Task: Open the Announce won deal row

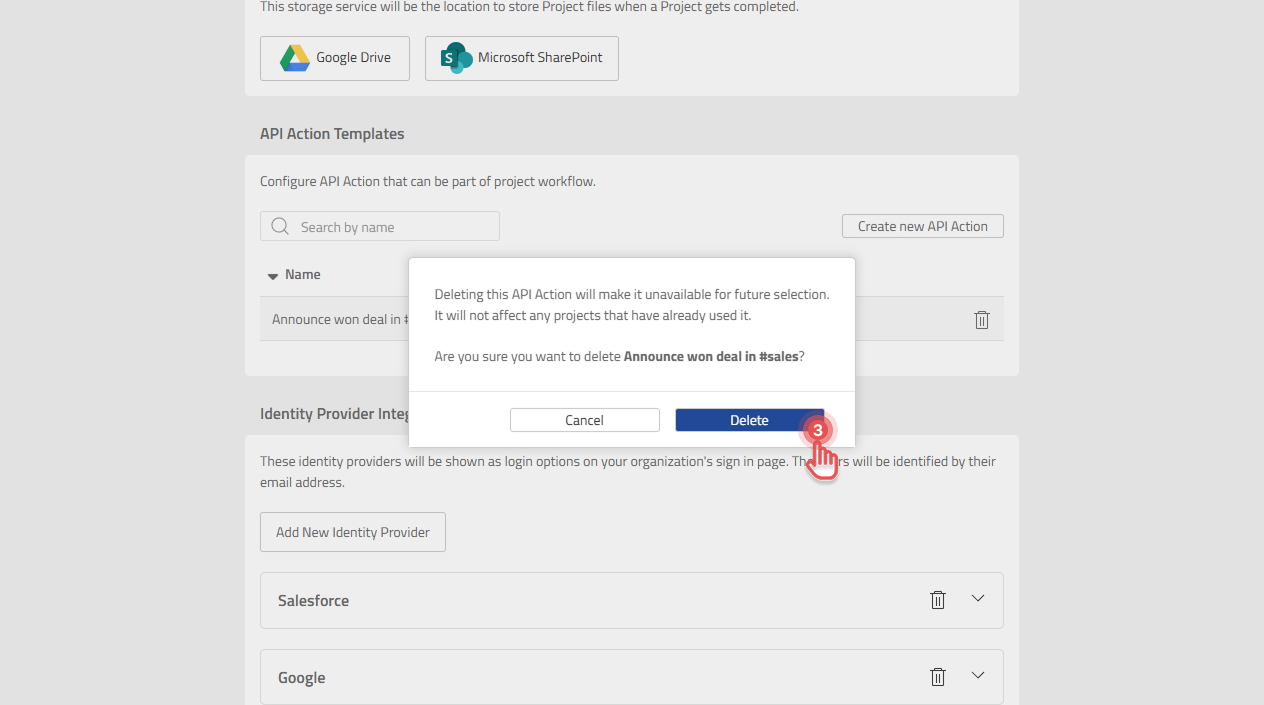Action: coord(632,319)
